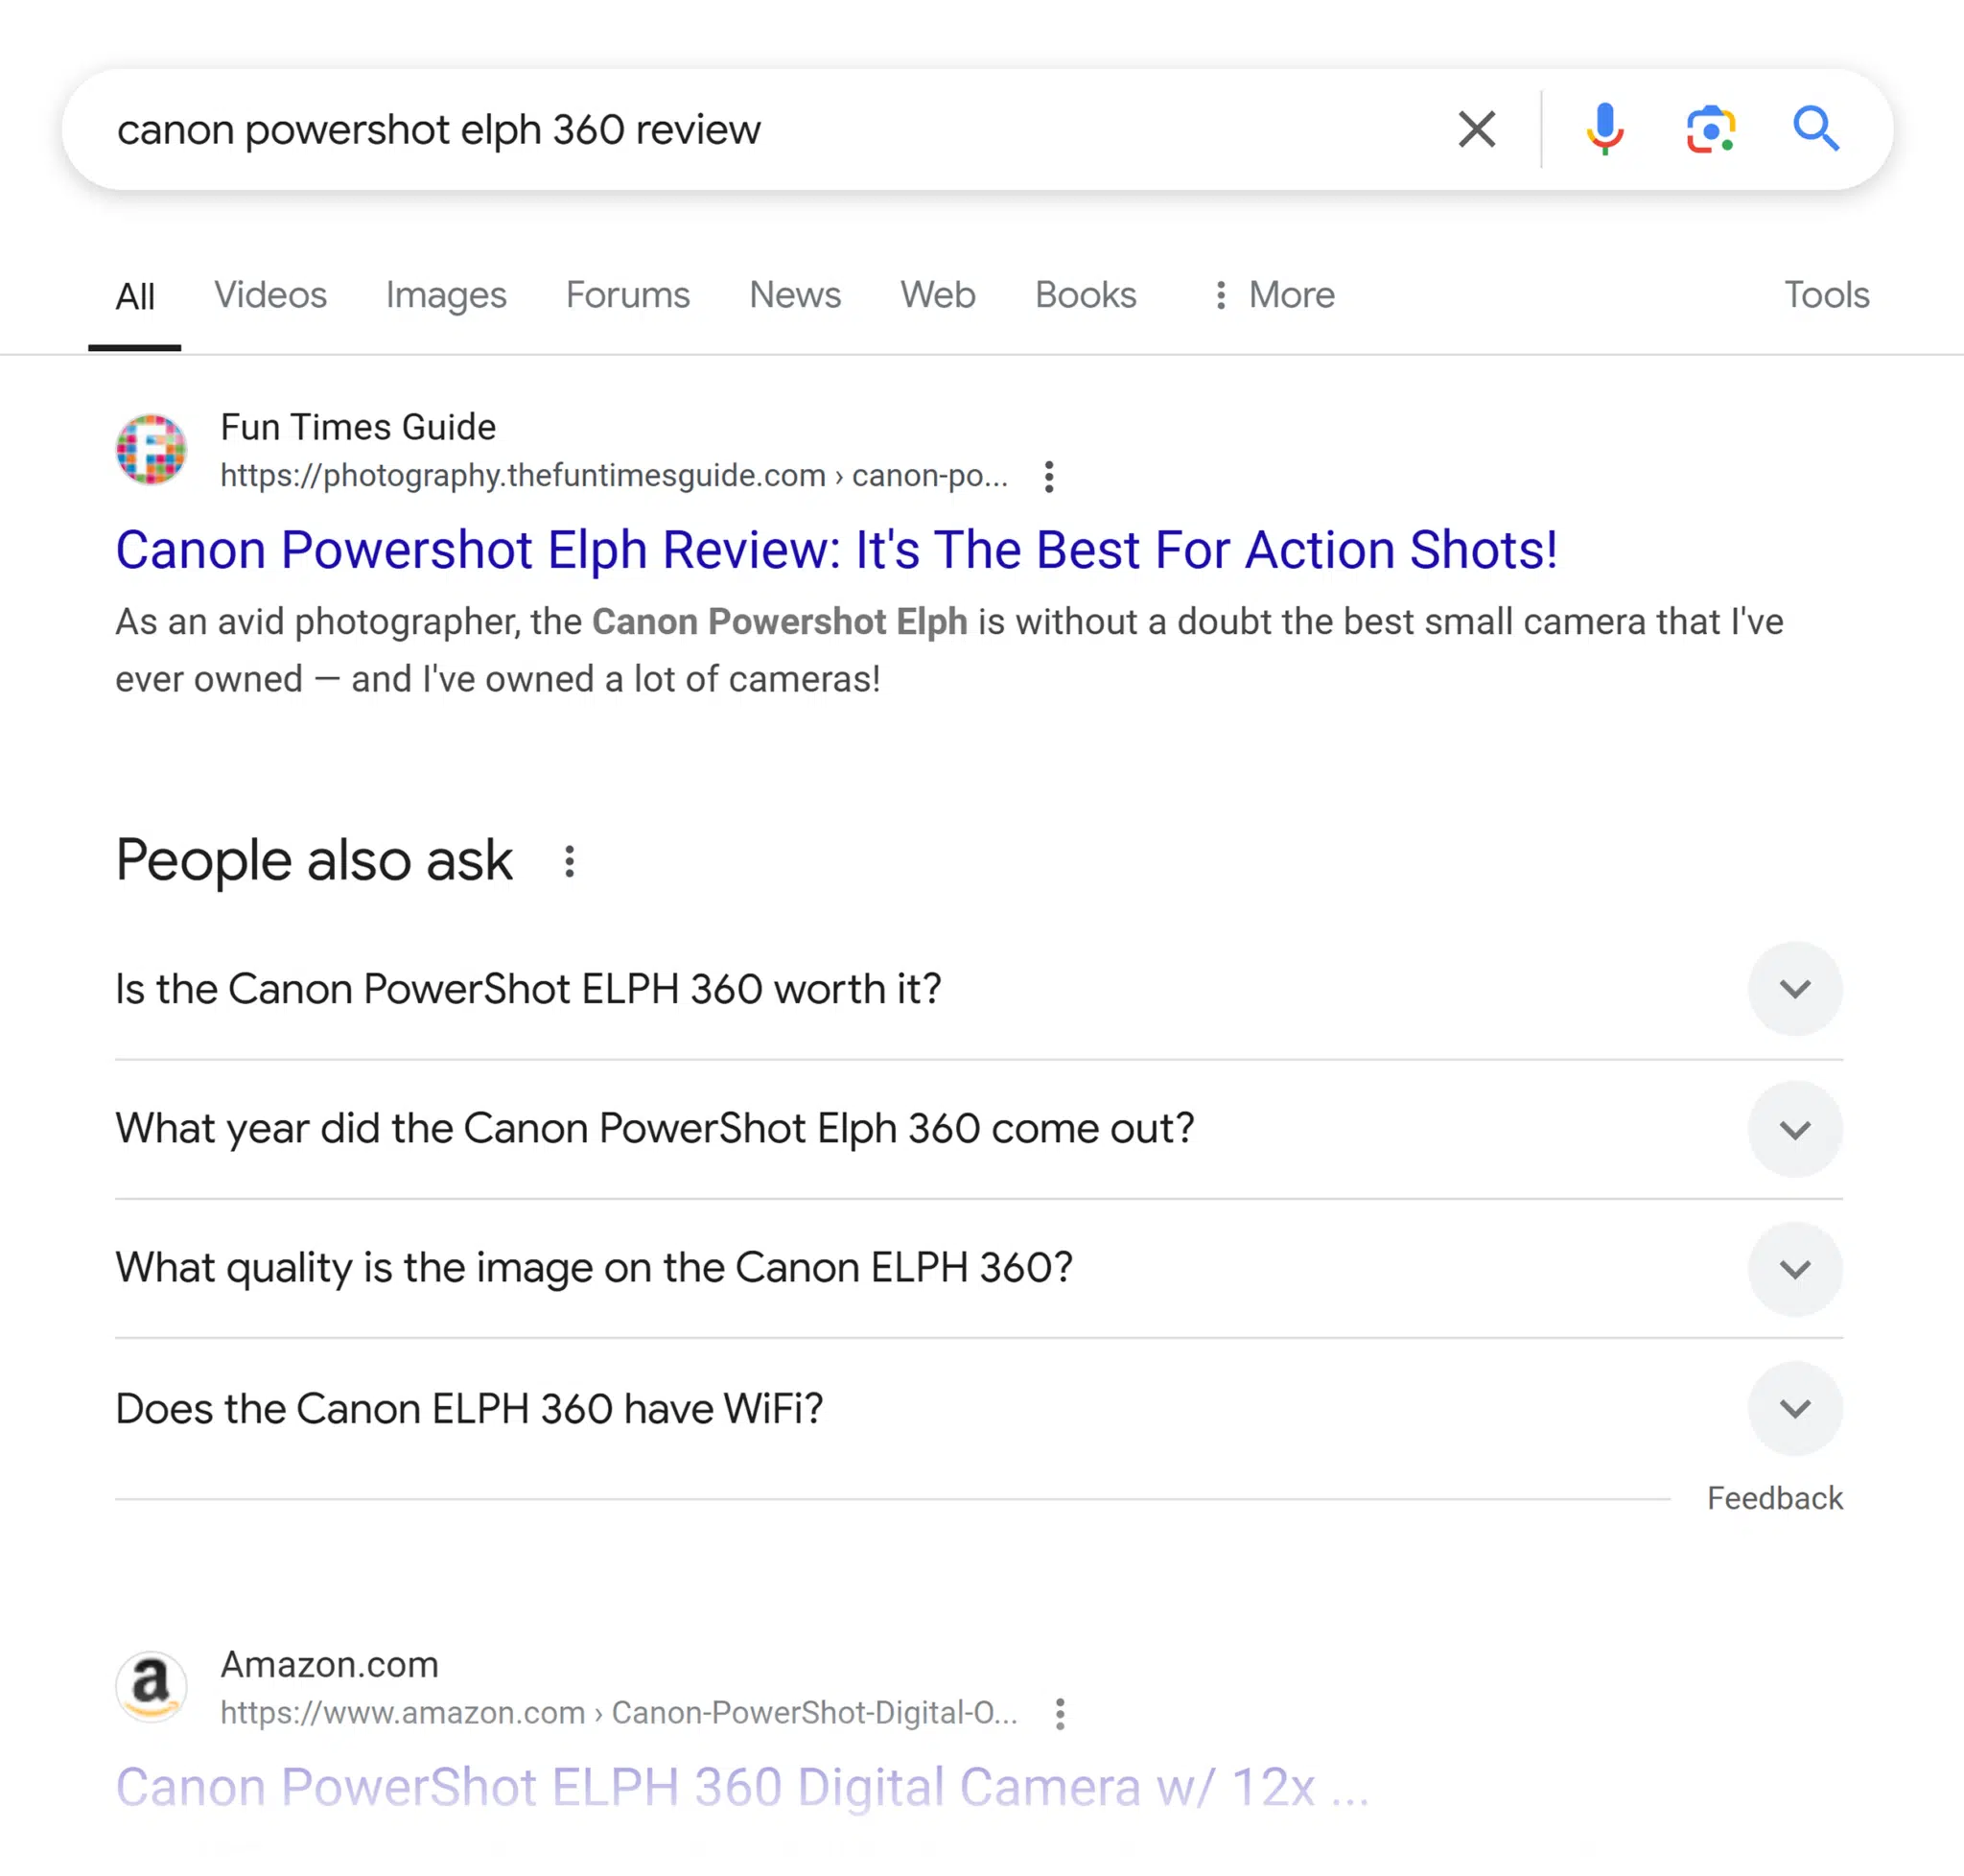Click the X to clear the search input

point(1475,128)
